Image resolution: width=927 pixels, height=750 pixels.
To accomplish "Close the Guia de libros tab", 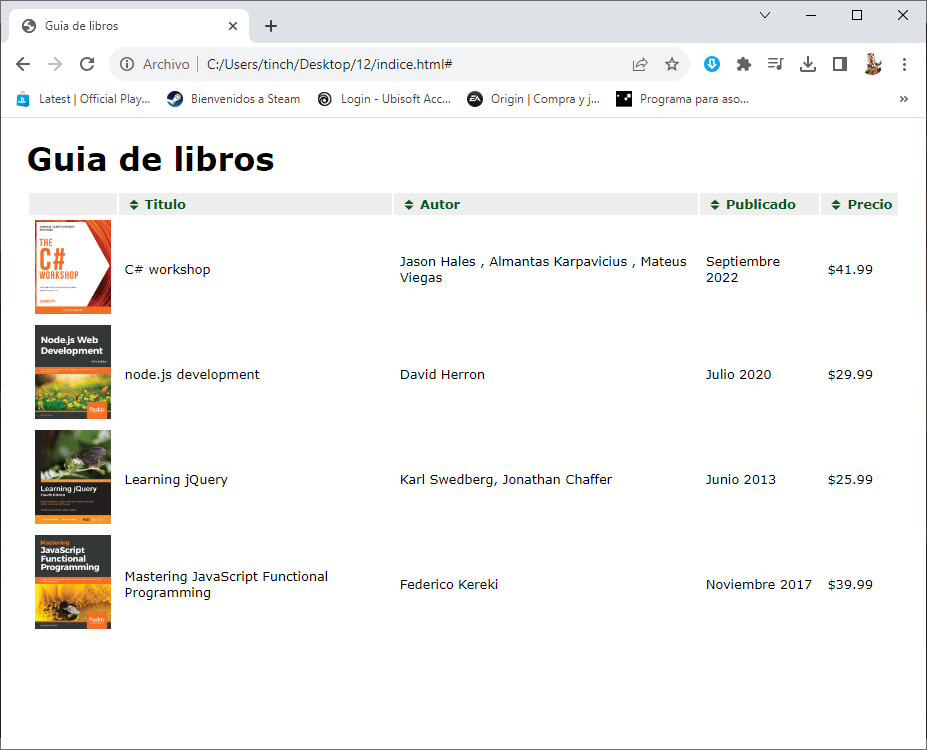I will coord(232,26).
